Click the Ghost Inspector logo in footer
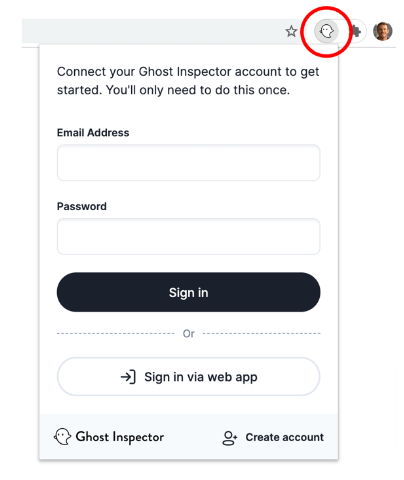This screenshot has width=404, height=480. pyautogui.click(x=62, y=437)
